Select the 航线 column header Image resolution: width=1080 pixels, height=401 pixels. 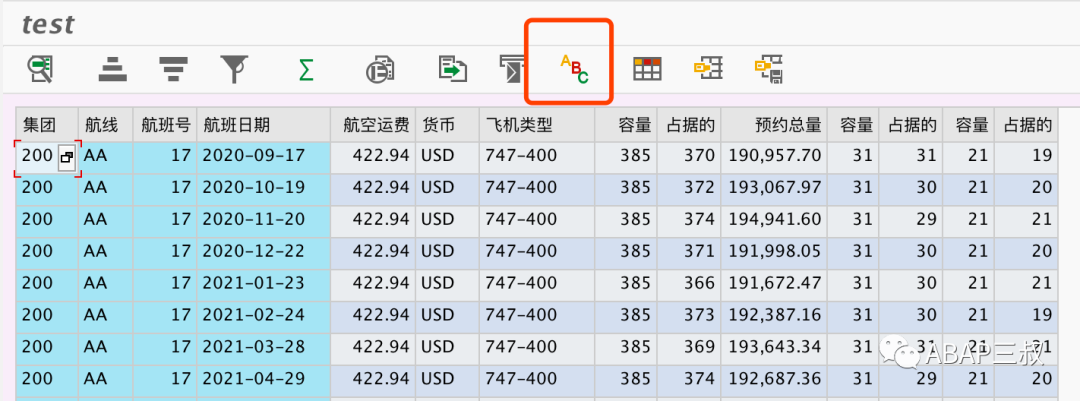[x=105, y=125]
